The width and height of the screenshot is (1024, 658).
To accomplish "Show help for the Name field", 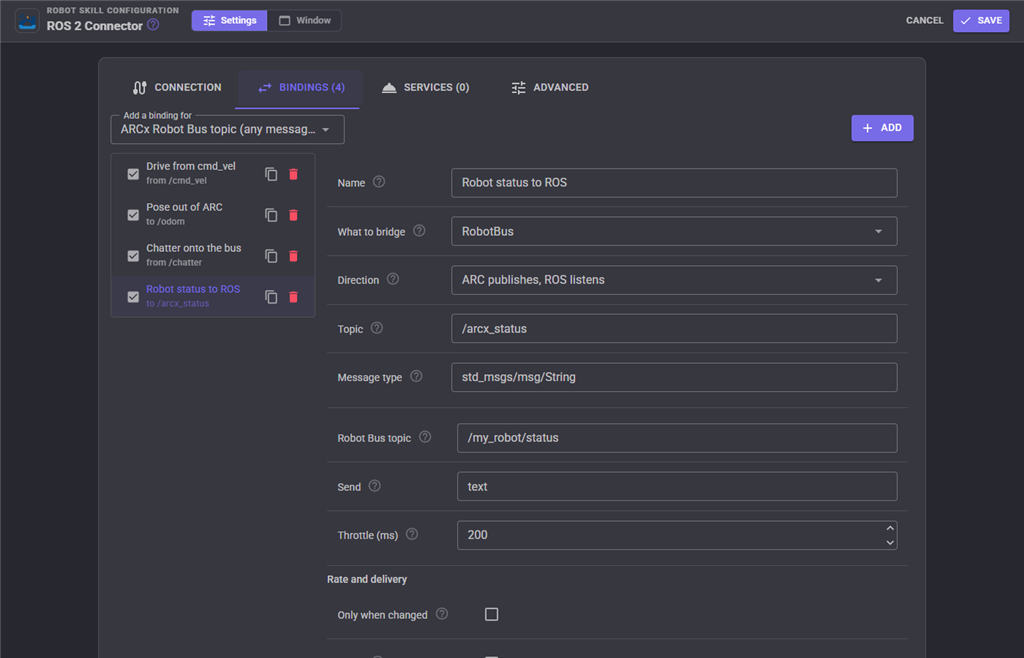I will pos(379,182).
